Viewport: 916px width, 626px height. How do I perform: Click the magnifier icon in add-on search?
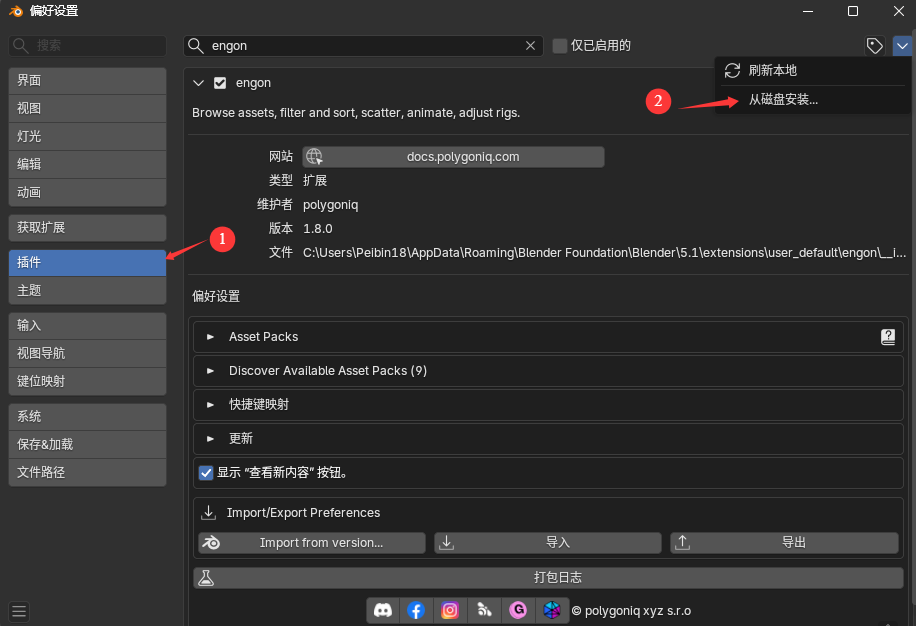196,46
